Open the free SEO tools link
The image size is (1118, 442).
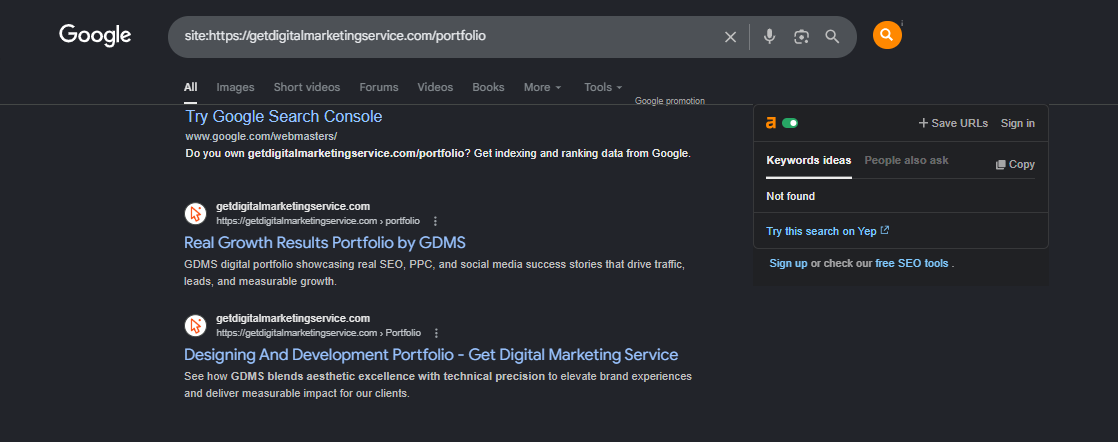[912, 263]
